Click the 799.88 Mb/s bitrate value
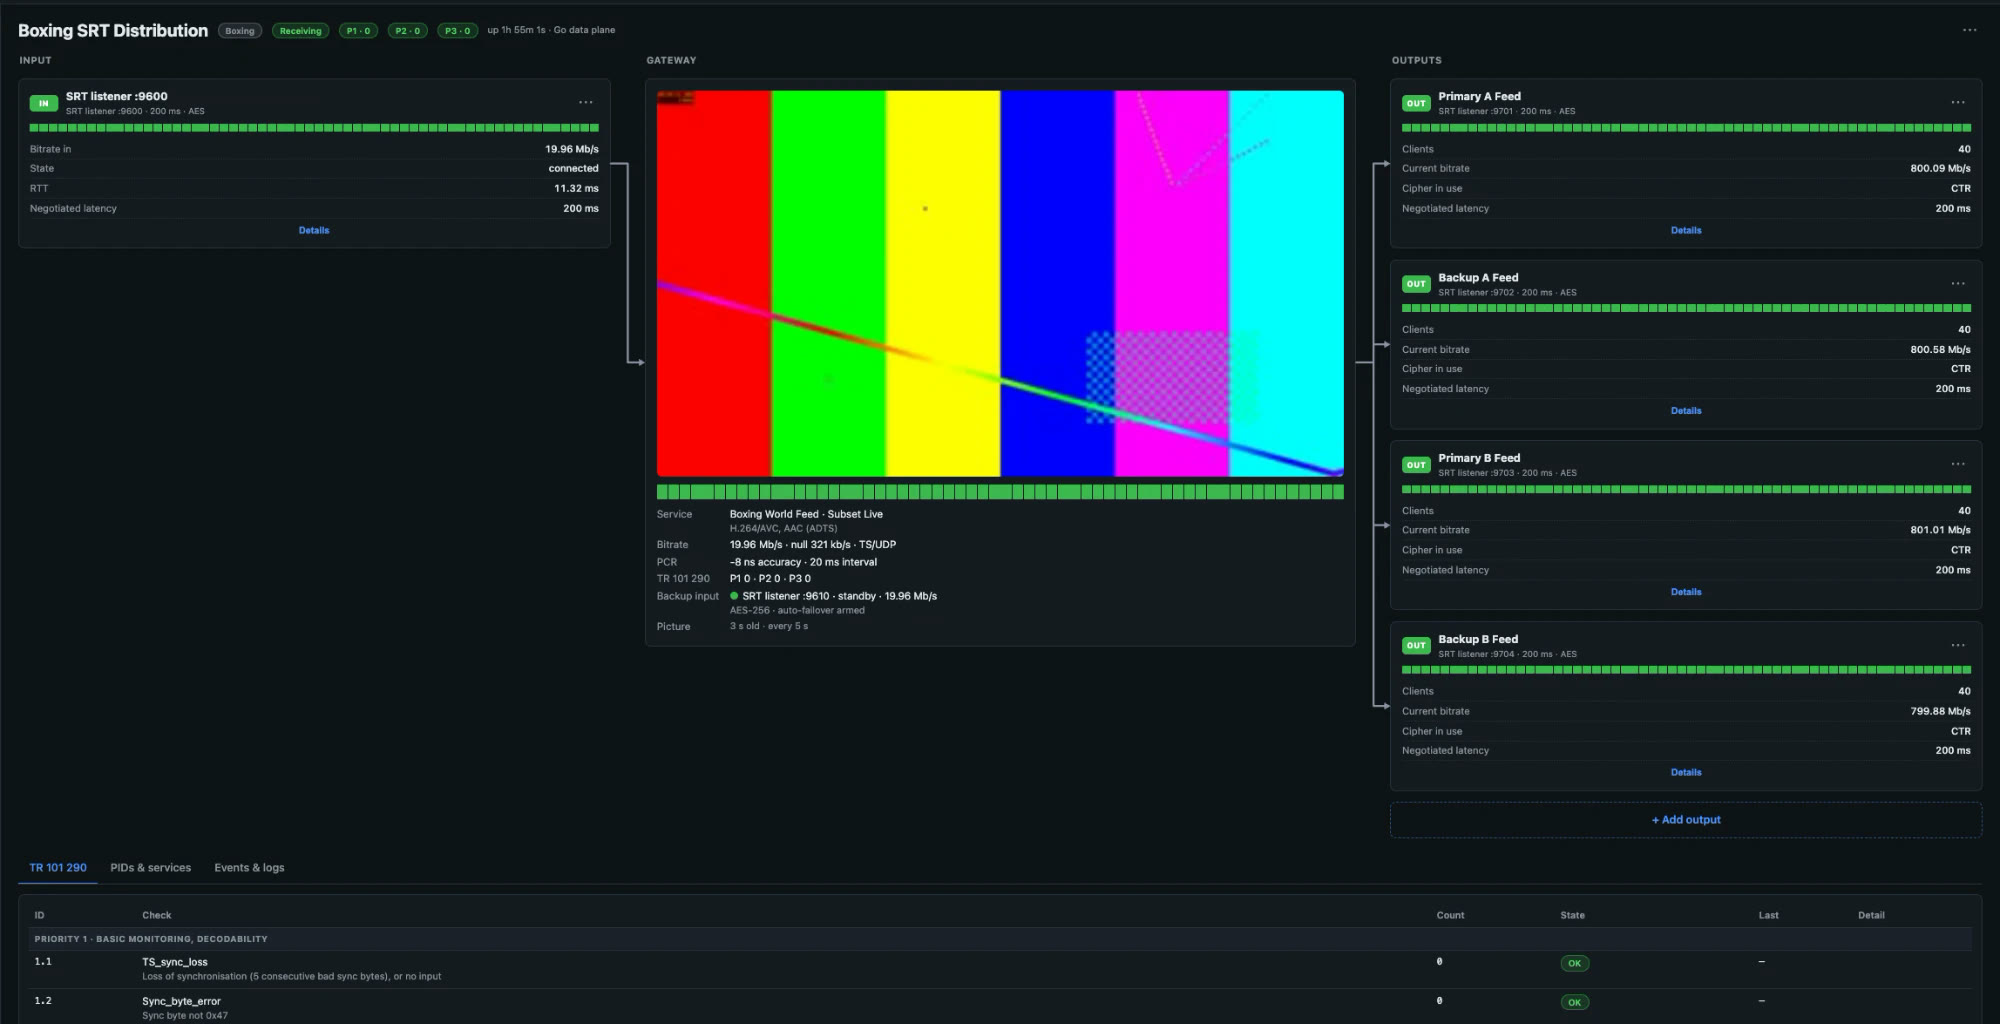The height and width of the screenshot is (1024, 2000). coord(1940,712)
